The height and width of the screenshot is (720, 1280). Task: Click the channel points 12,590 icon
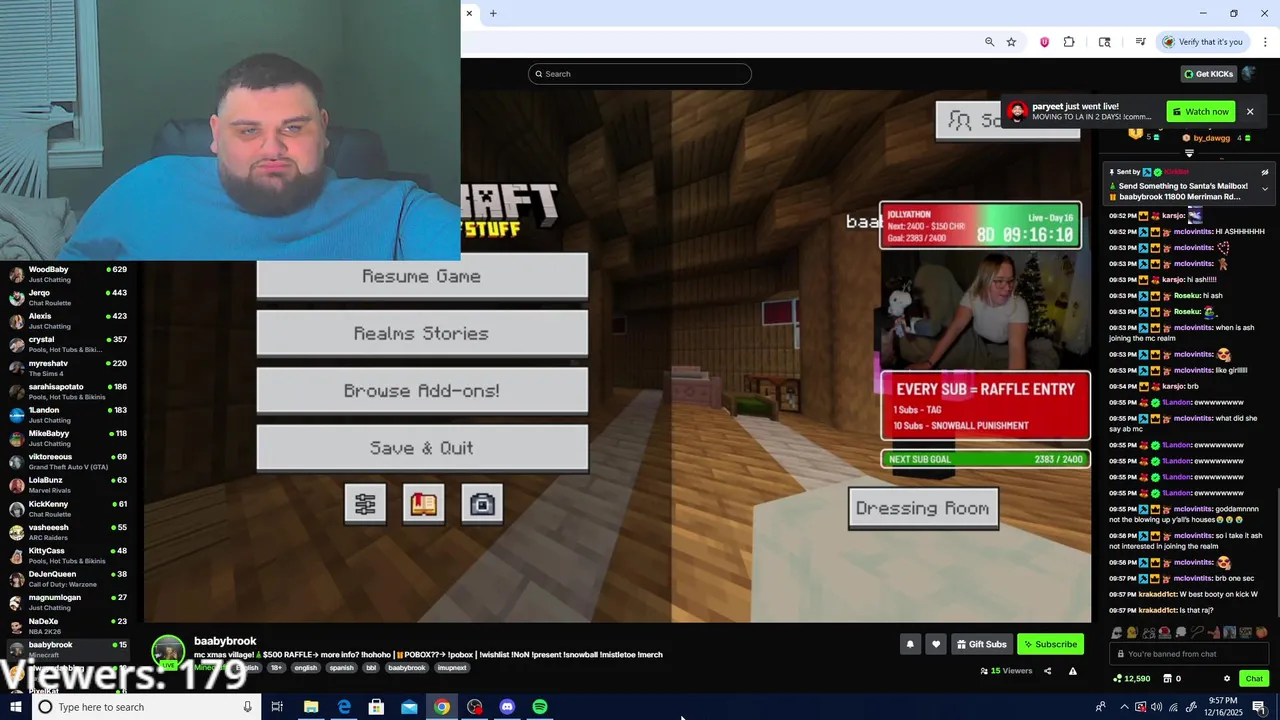(x=1118, y=679)
